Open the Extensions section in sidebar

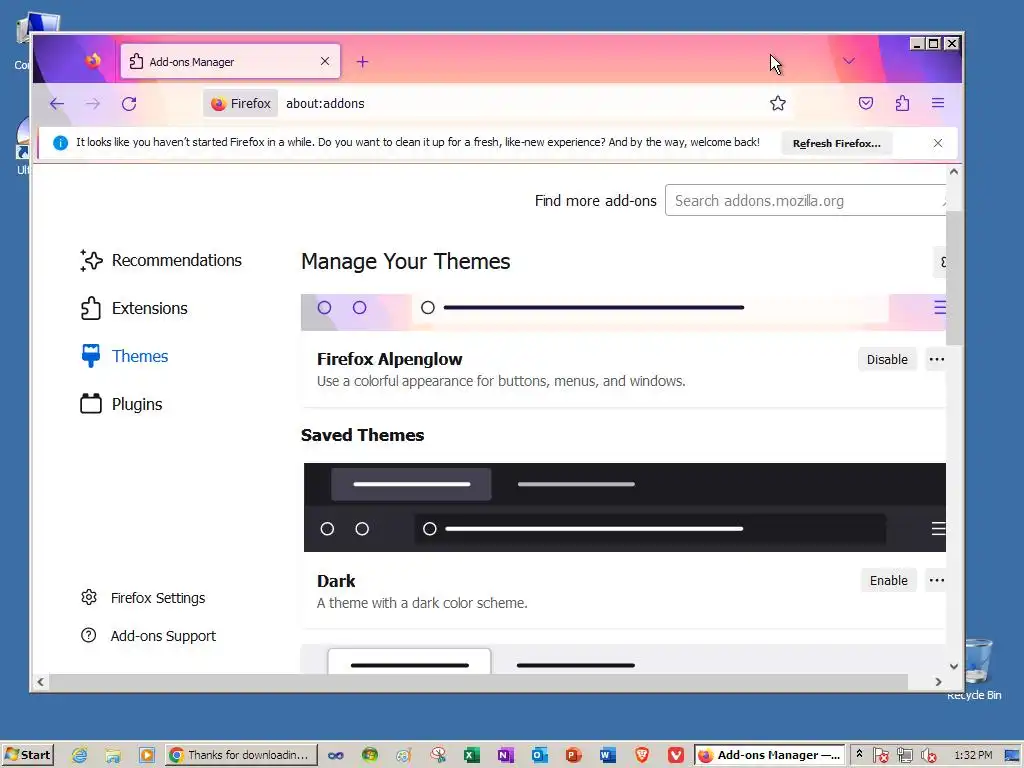tap(134, 308)
